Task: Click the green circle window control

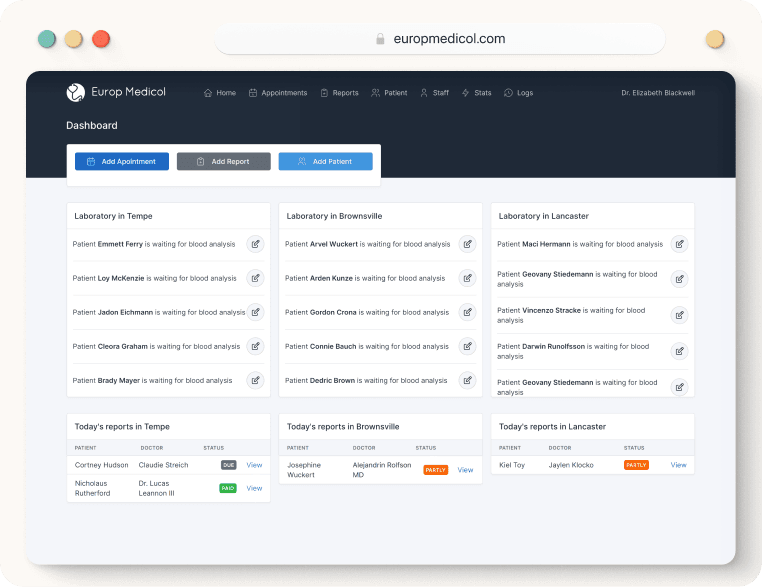Action: (47, 39)
